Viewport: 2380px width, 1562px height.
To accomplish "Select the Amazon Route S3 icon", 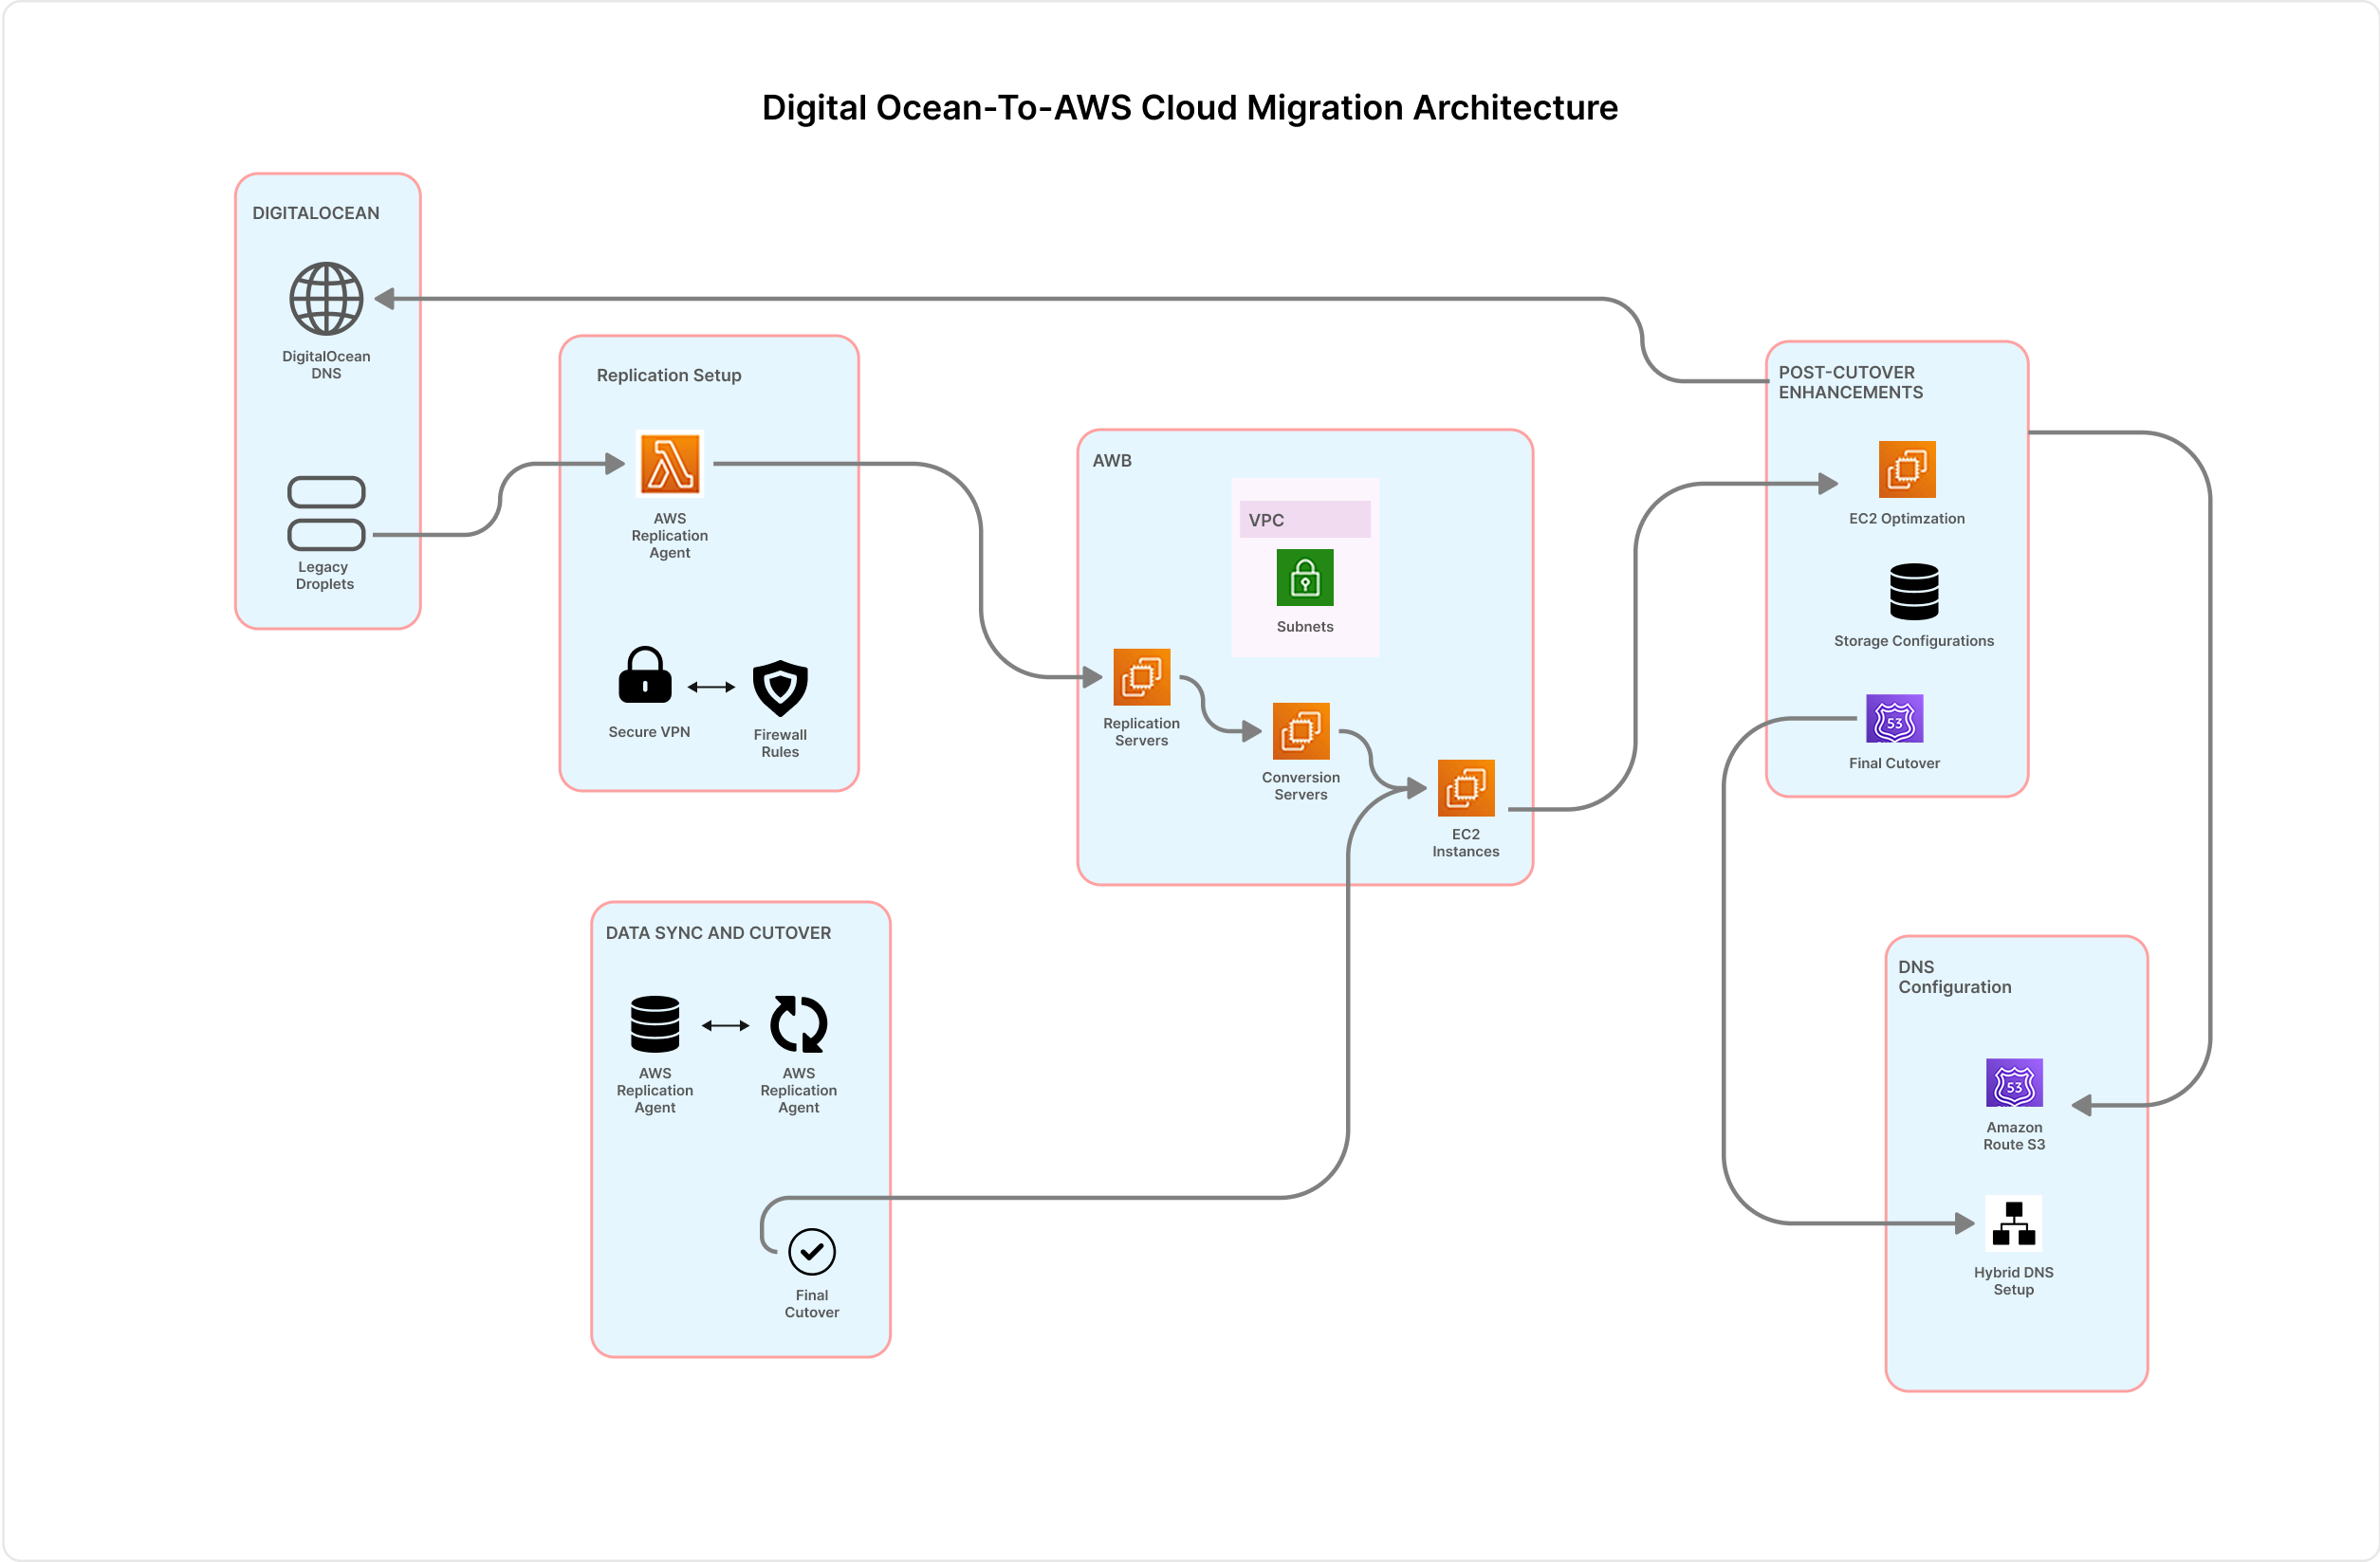I will point(2013,1083).
